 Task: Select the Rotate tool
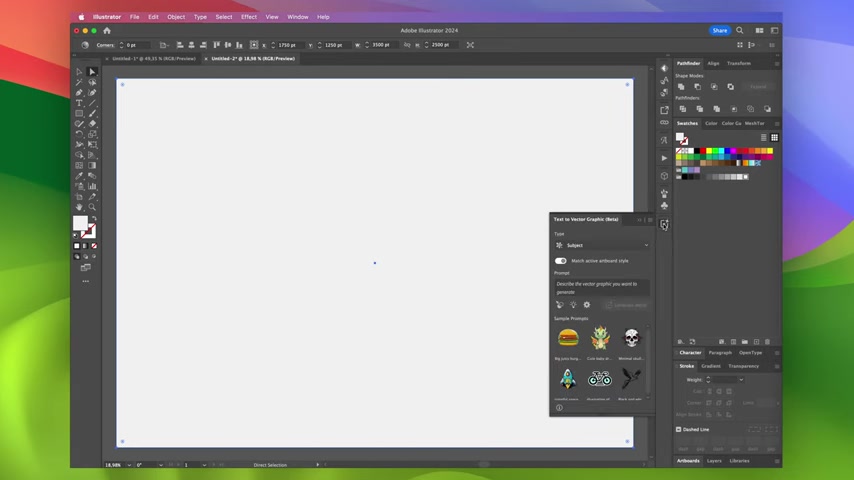[79, 134]
